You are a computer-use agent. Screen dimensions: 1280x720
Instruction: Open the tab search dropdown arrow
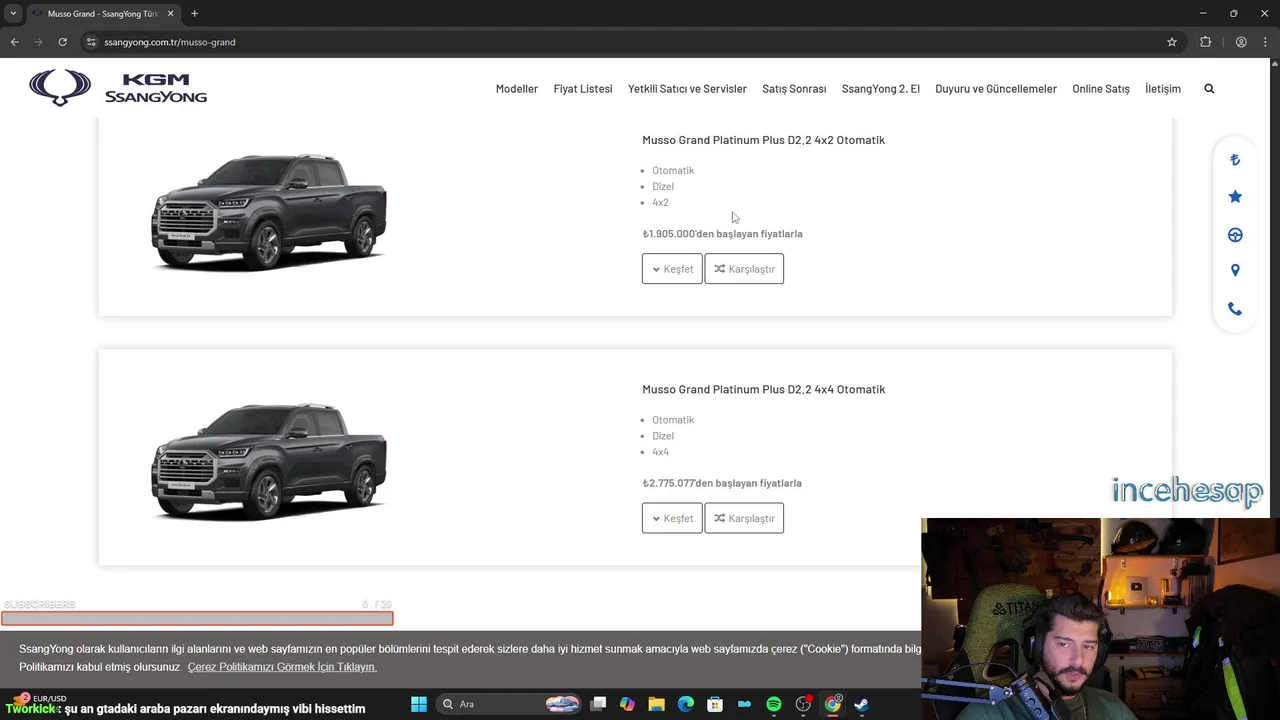click(13, 14)
